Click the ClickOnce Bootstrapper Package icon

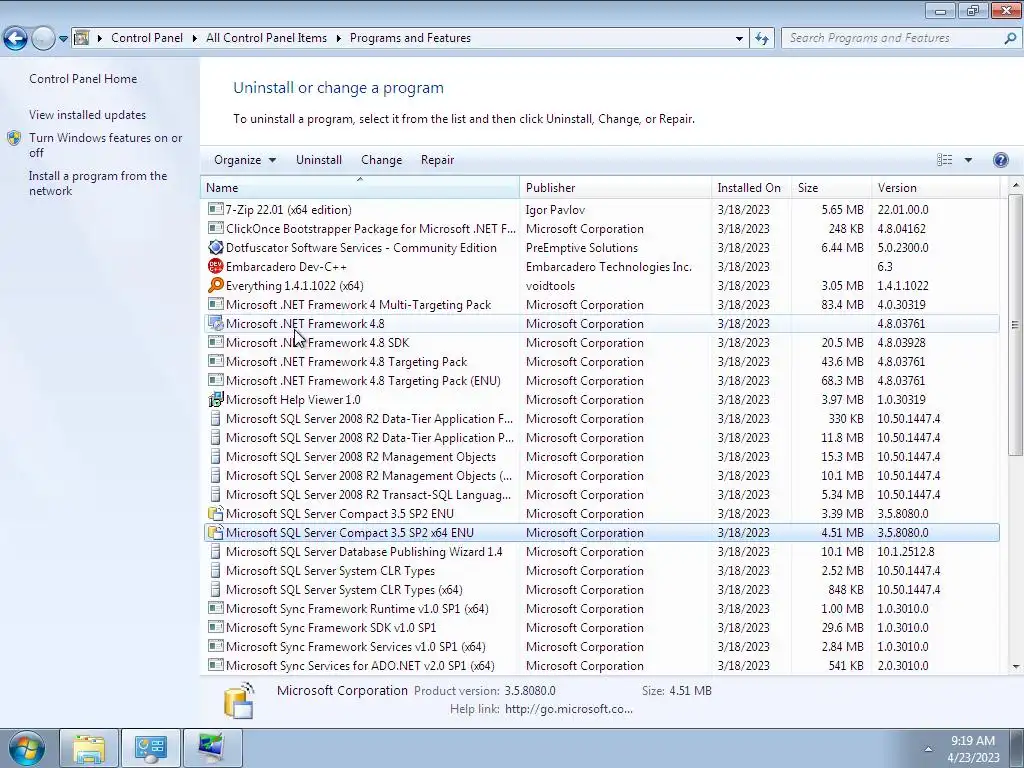(x=215, y=229)
